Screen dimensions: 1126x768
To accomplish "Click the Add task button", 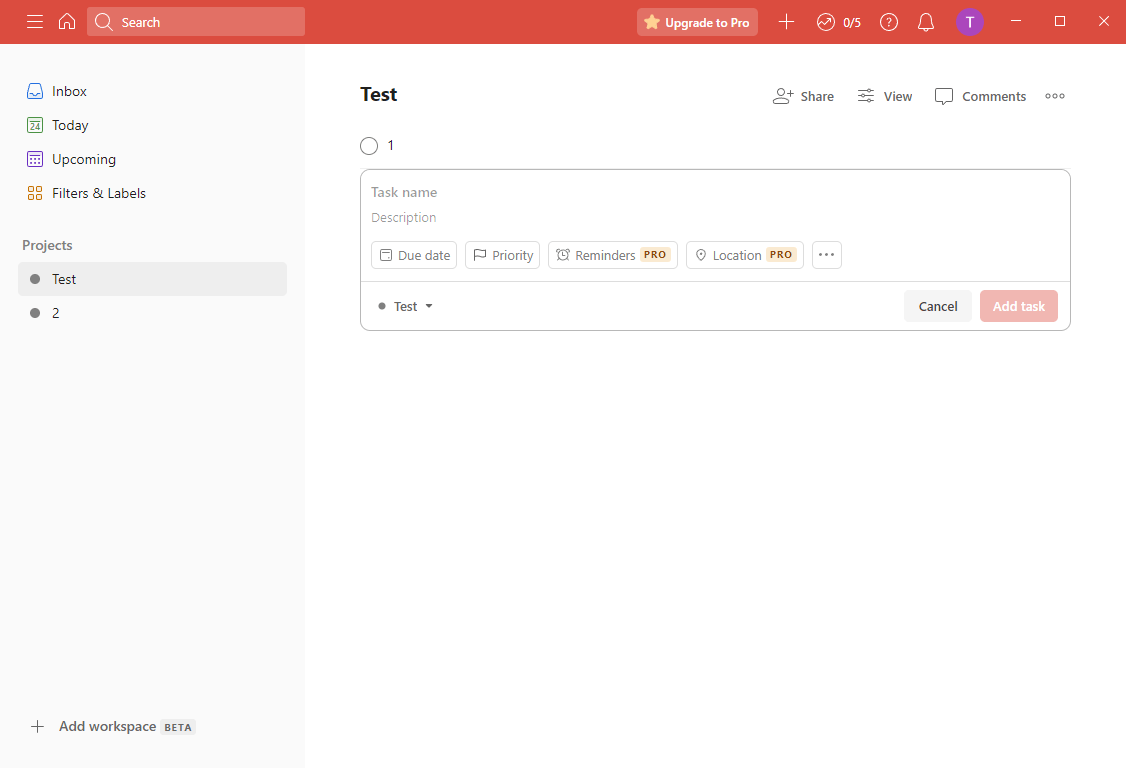I will click(1018, 306).
